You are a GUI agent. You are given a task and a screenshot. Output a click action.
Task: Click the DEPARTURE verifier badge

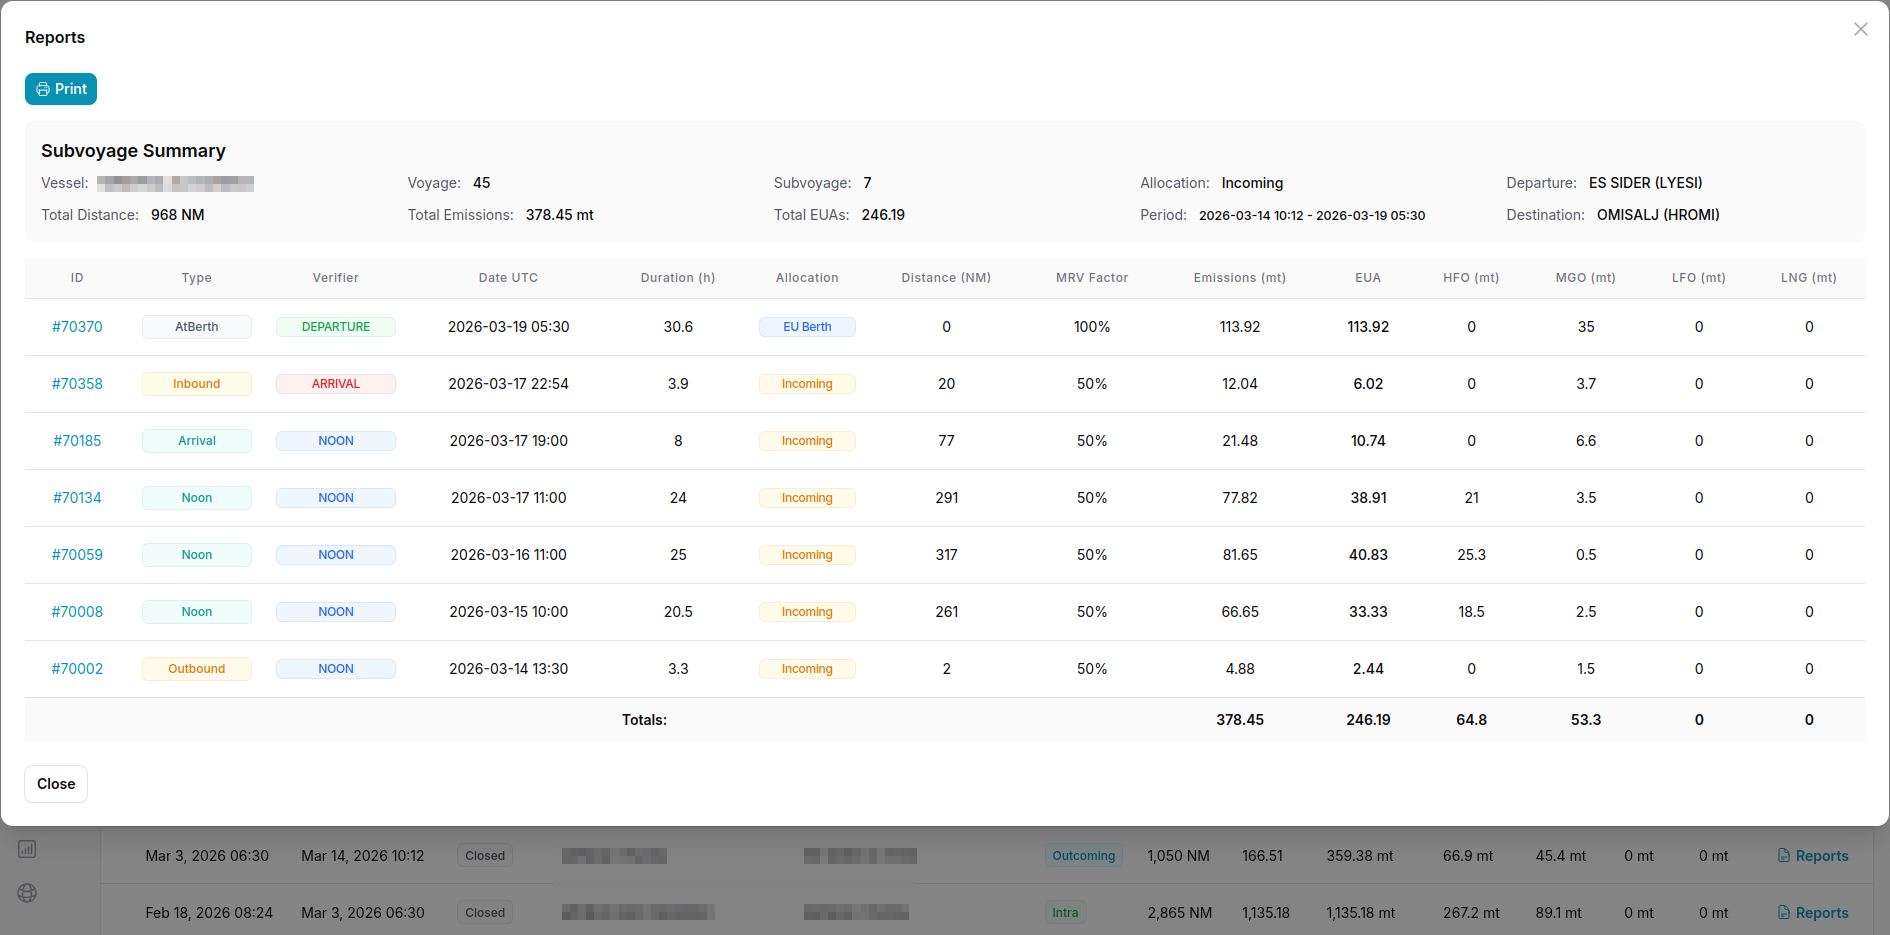336,327
